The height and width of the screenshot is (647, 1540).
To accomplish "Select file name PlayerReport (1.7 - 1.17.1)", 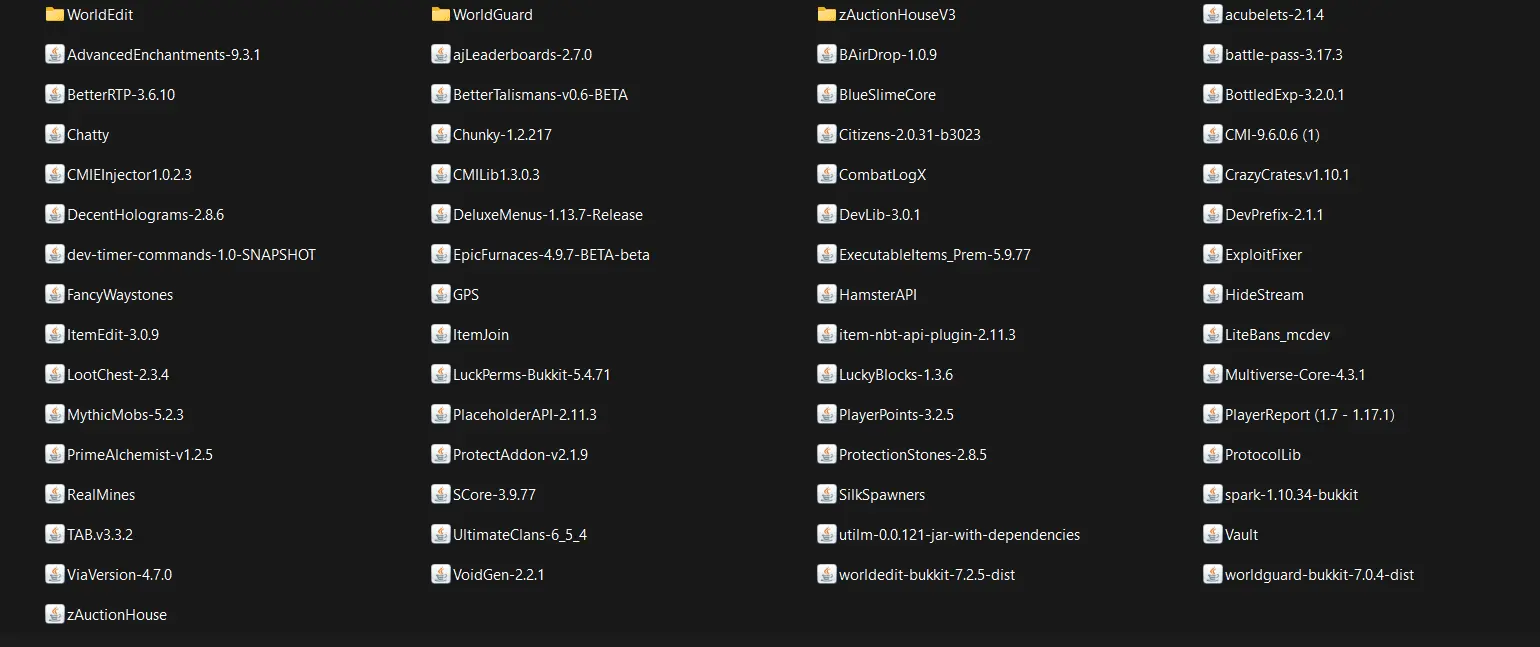I will pos(1310,415).
